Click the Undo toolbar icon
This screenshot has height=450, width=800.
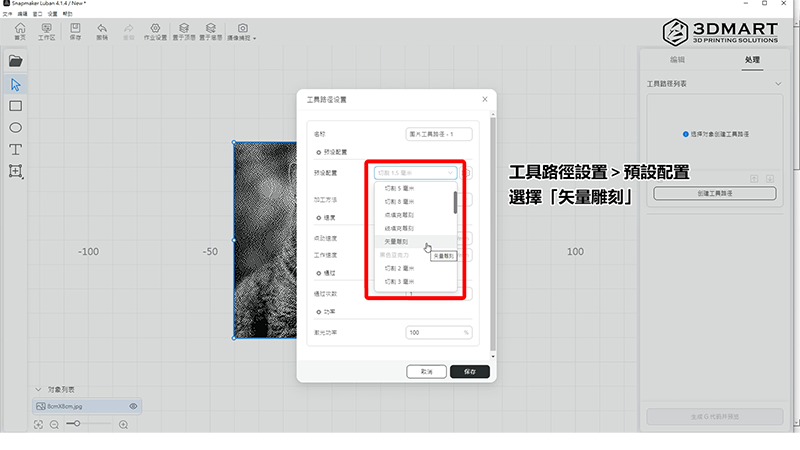[103, 31]
